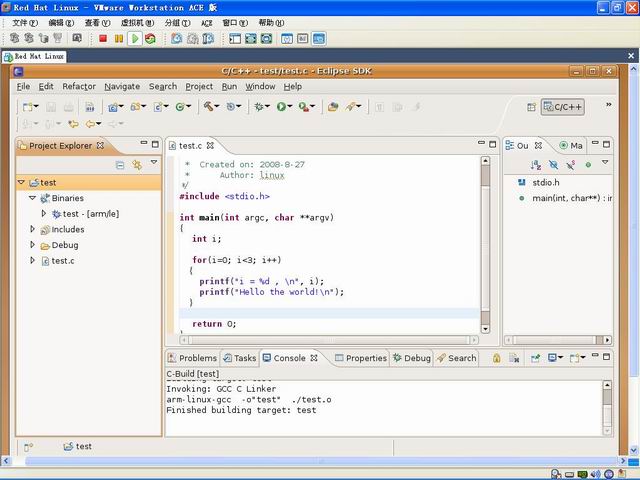Click the New C Source File icon
Viewport: 640px width, 480px height.
click(158, 107)
